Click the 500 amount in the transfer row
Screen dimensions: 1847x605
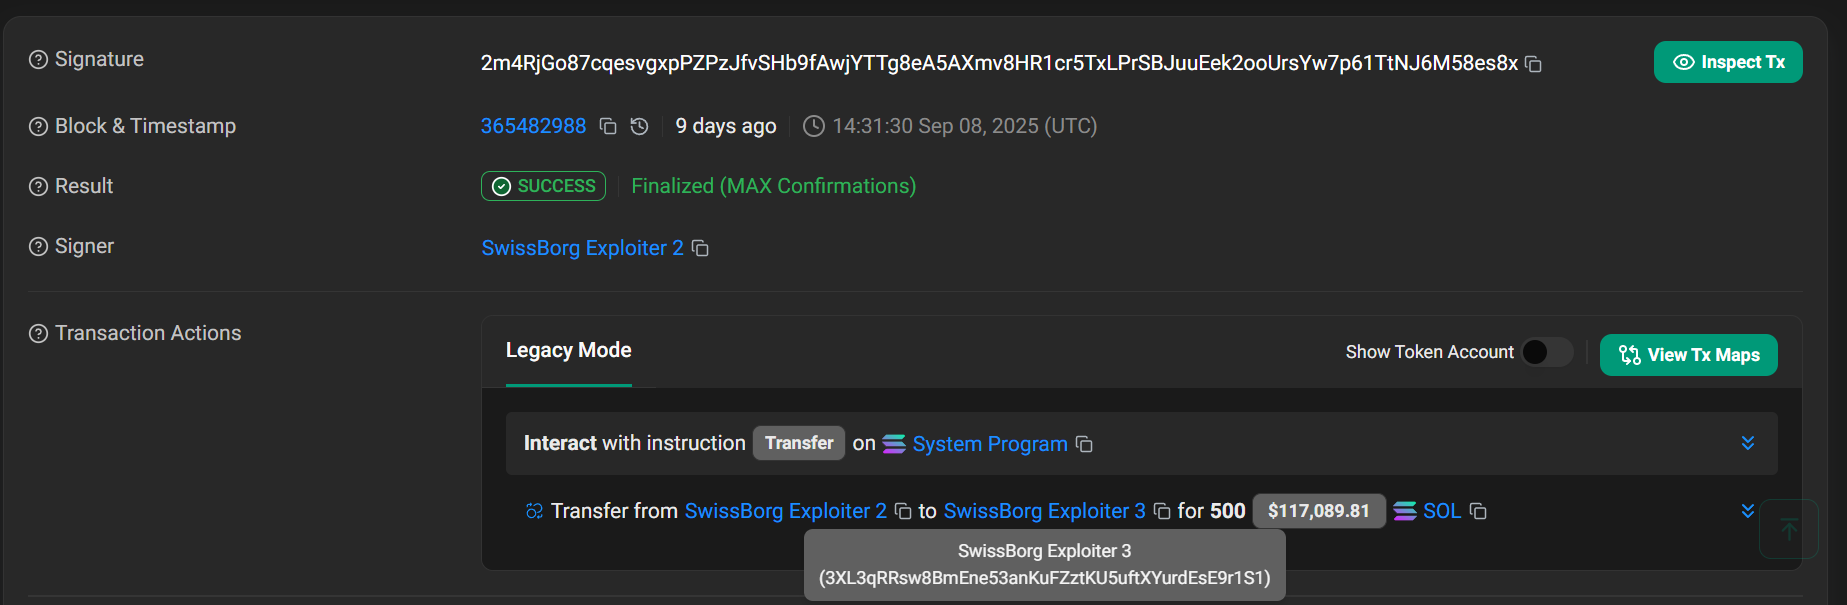(x=1227, y=511)
